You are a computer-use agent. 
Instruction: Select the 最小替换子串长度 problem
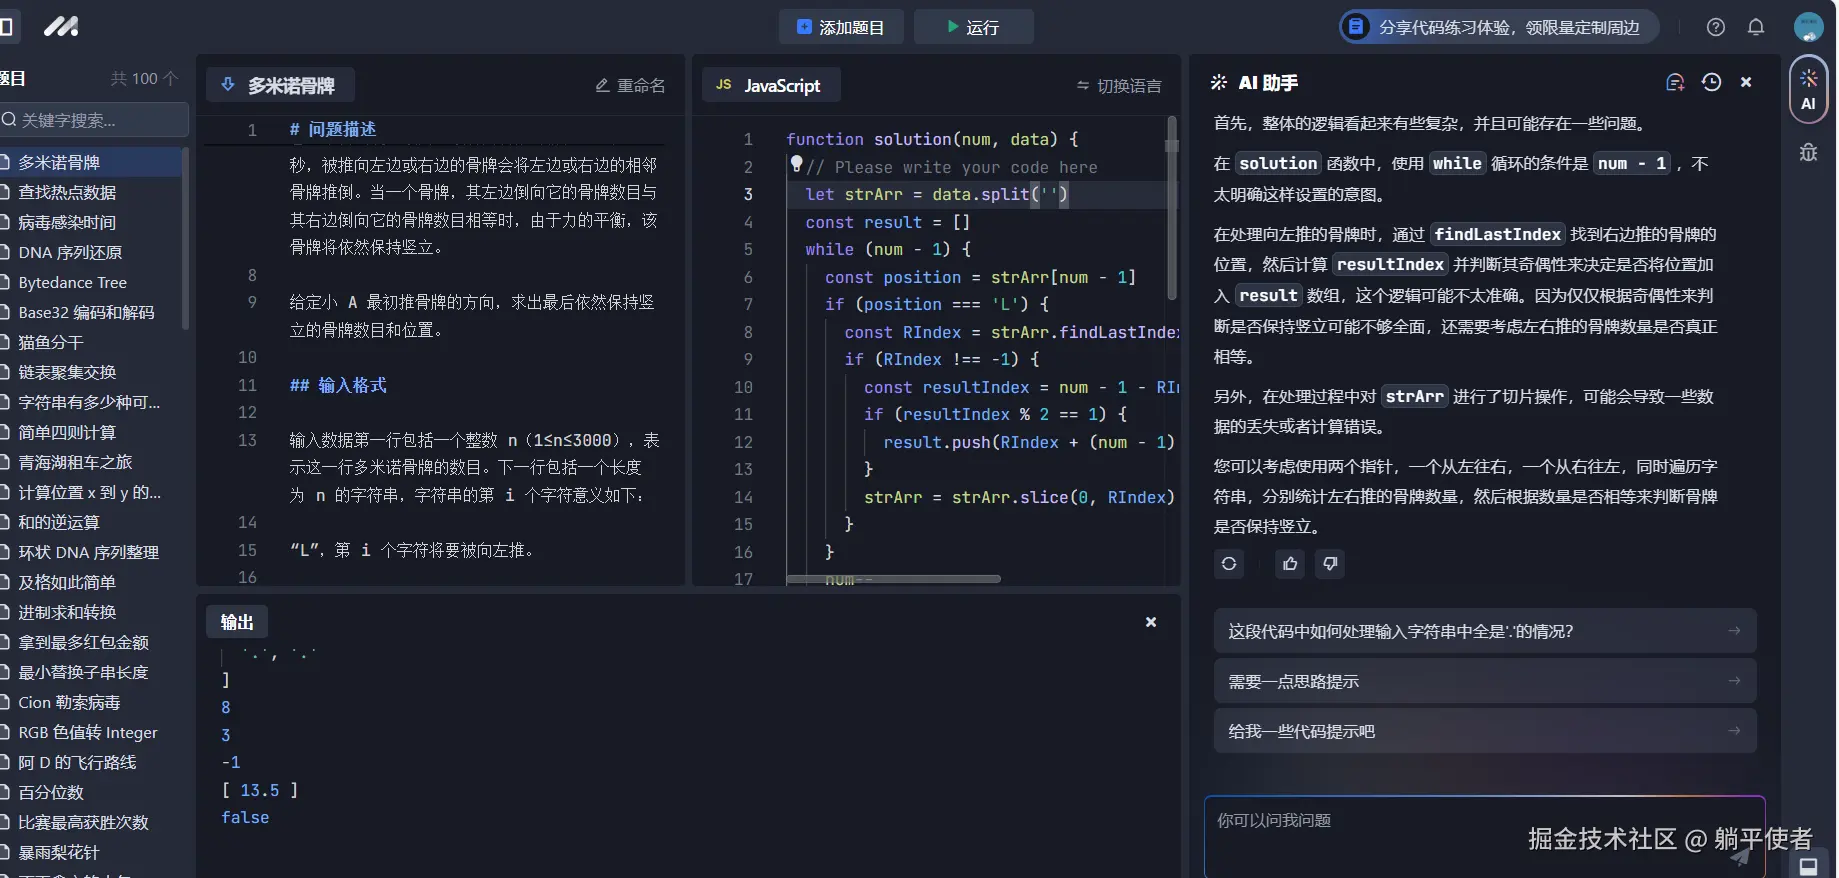click(90, 672)
